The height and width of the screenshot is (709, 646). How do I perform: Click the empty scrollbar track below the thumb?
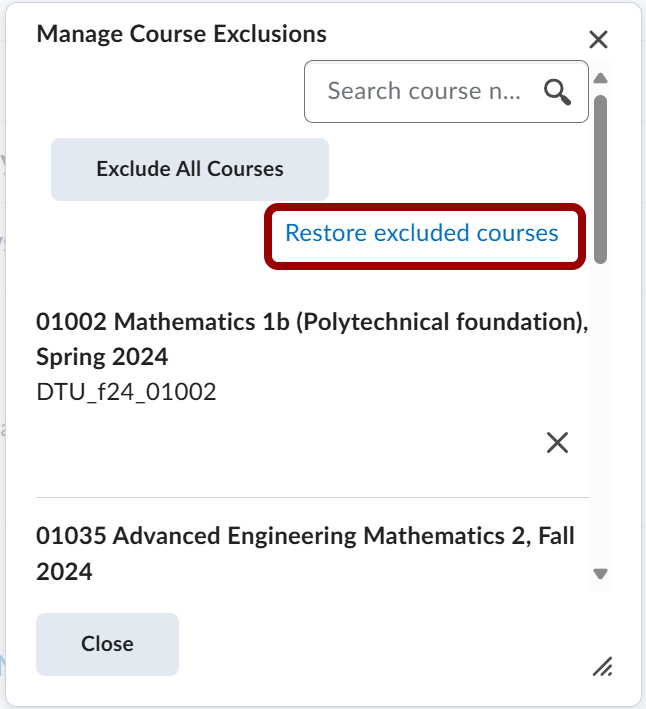(x=600, y=420)
